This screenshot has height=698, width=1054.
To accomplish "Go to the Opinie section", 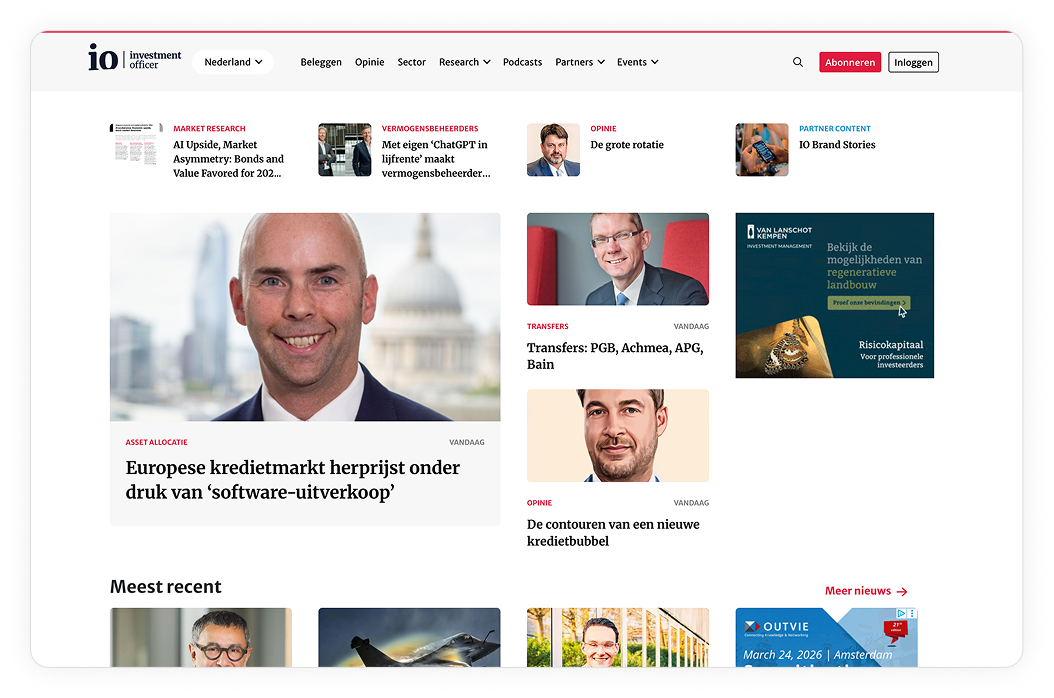I will pyautogui.click(x=369, y=62).
